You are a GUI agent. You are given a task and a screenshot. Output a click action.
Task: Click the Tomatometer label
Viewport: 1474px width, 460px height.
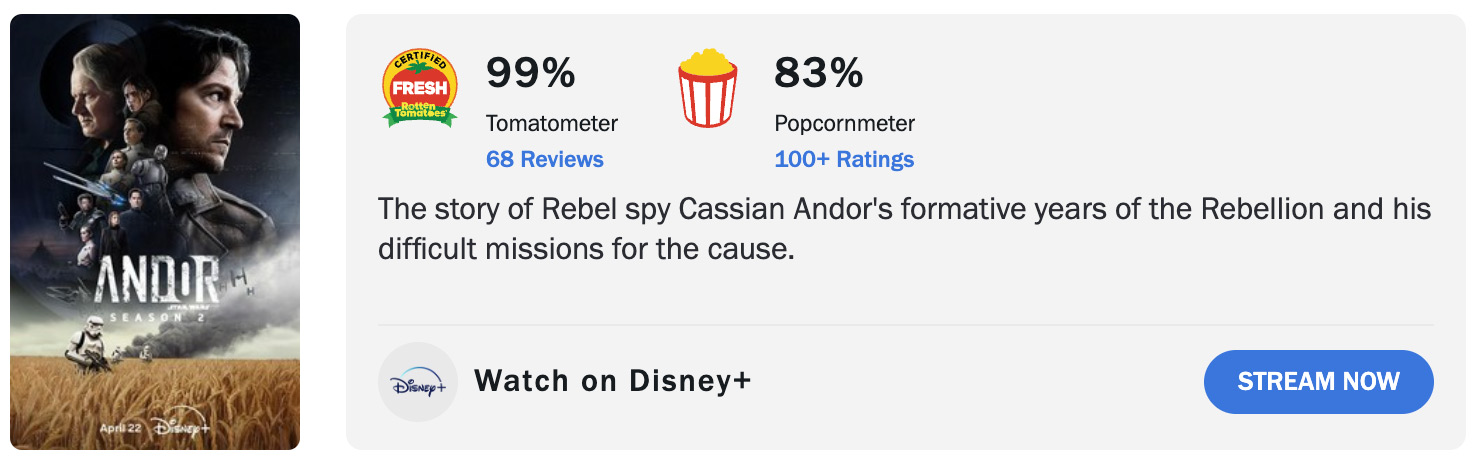(552, 124)
